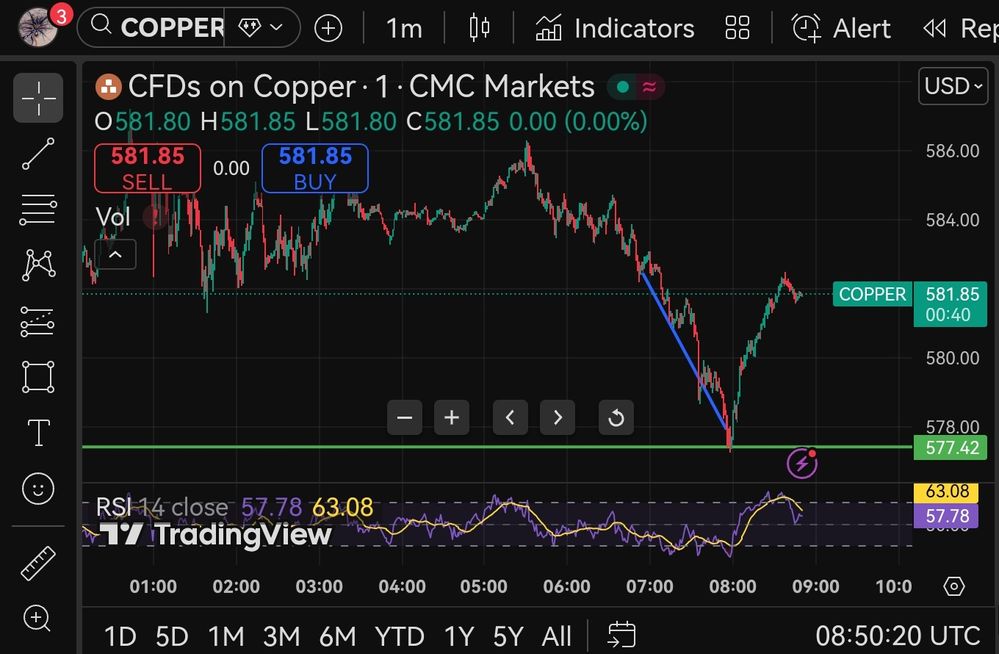Select the 6M date range

(337, 636)
